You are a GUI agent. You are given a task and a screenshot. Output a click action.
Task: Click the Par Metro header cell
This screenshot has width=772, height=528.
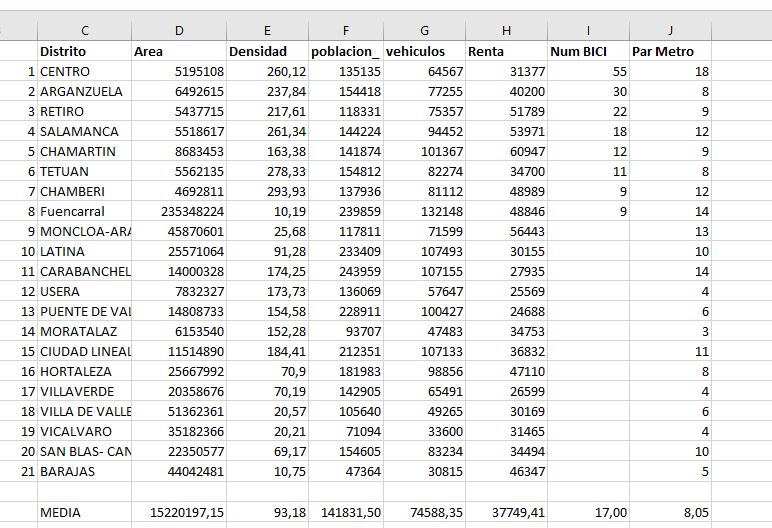pyautogui.click(x=671, y=51)
